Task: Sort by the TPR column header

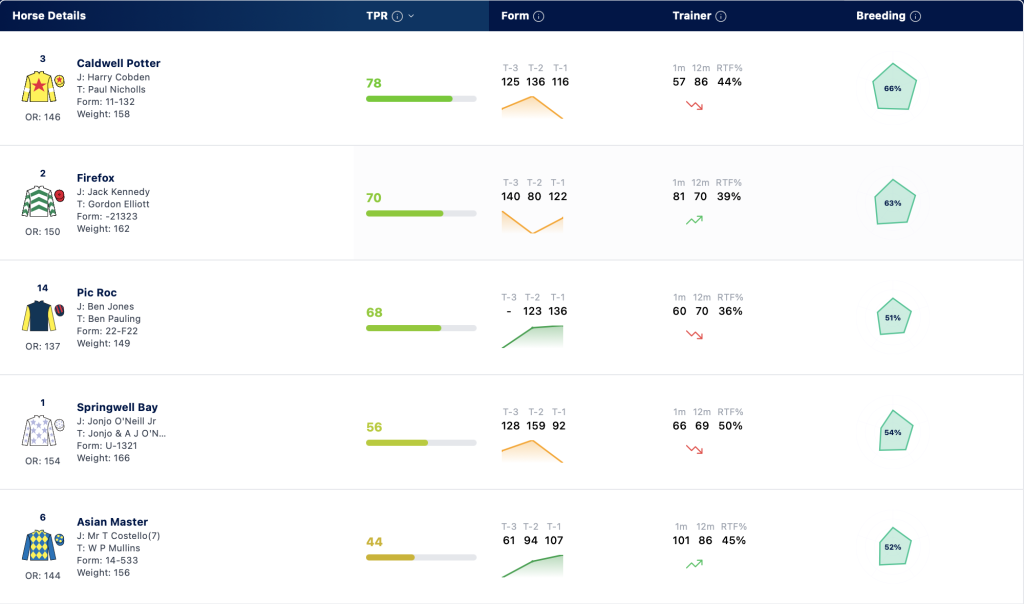Action: (x=377, y=16)
